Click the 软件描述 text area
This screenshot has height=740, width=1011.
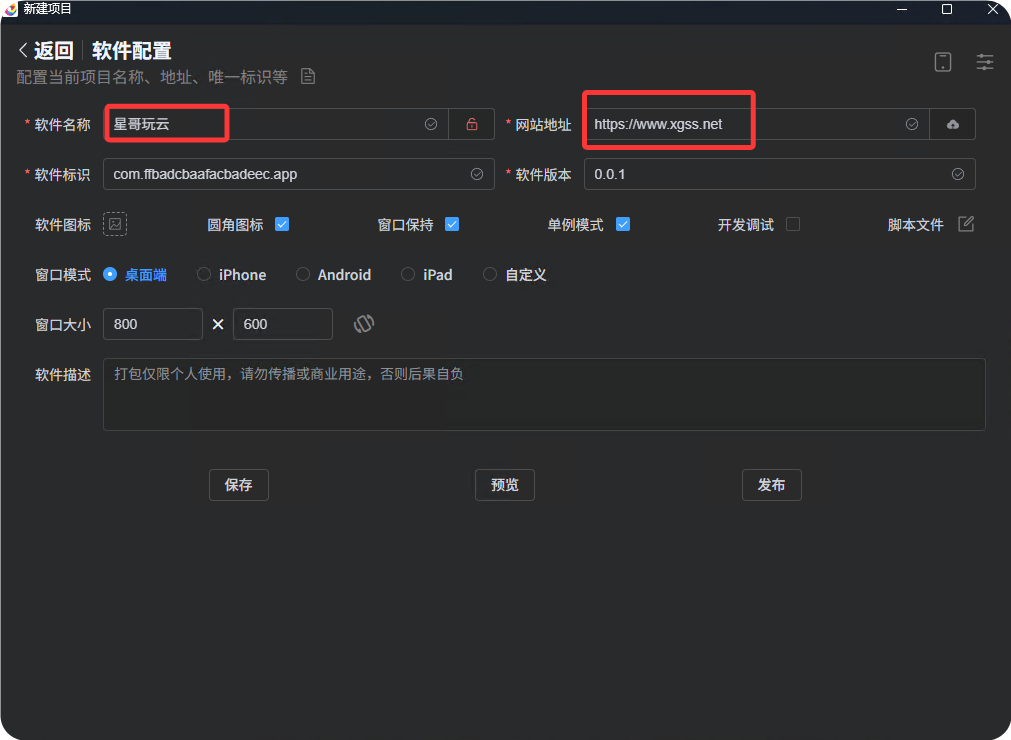coord(544,394)
